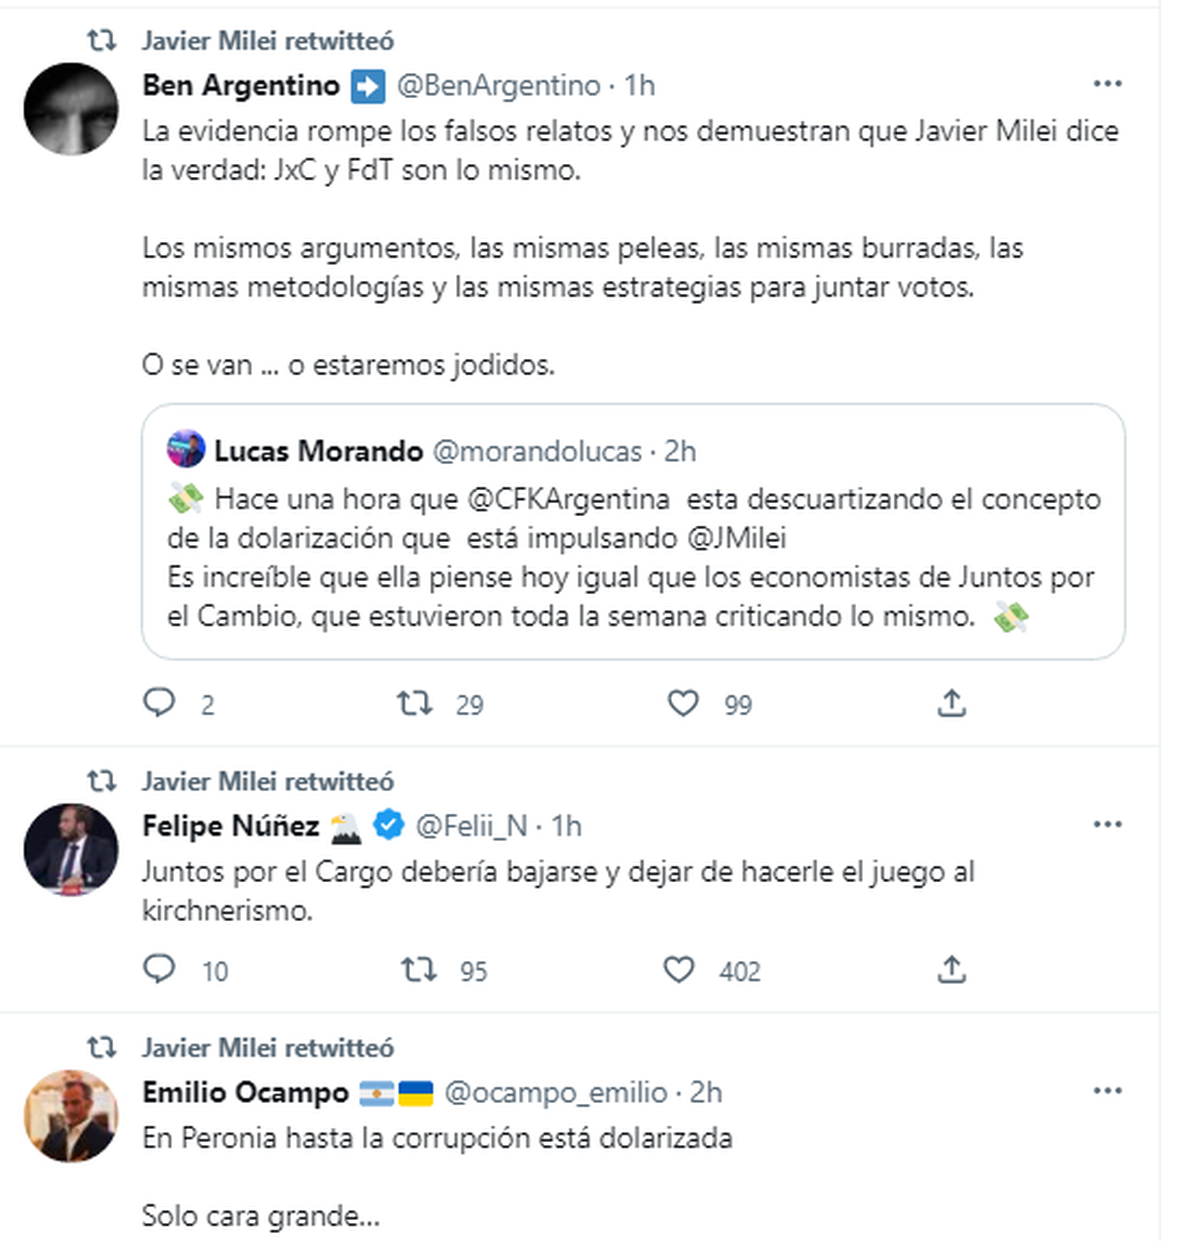The image size is (1200, 1241).
Task: Toggle like on the quoted Lucas Morando tweet
Action: [684, 704]
